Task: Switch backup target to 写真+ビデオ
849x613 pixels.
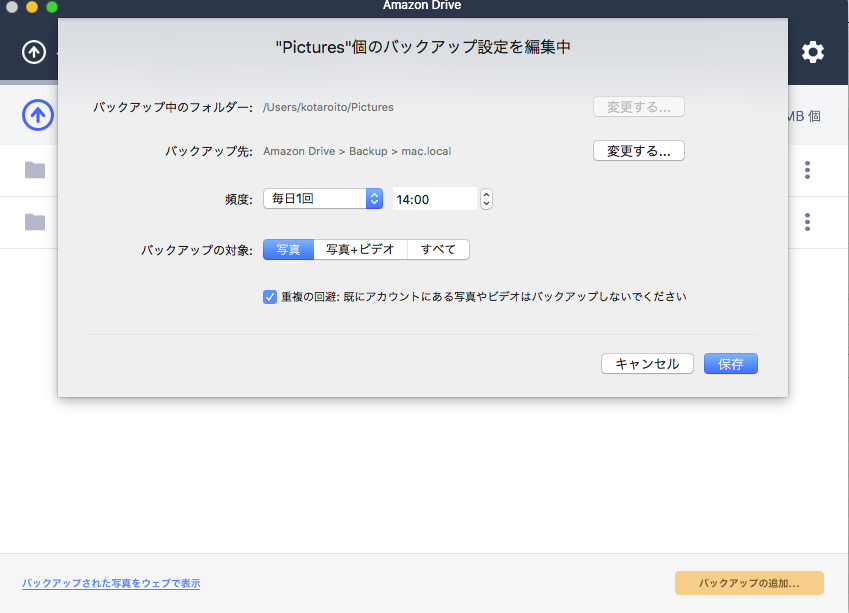Action: tap(361, 249)
